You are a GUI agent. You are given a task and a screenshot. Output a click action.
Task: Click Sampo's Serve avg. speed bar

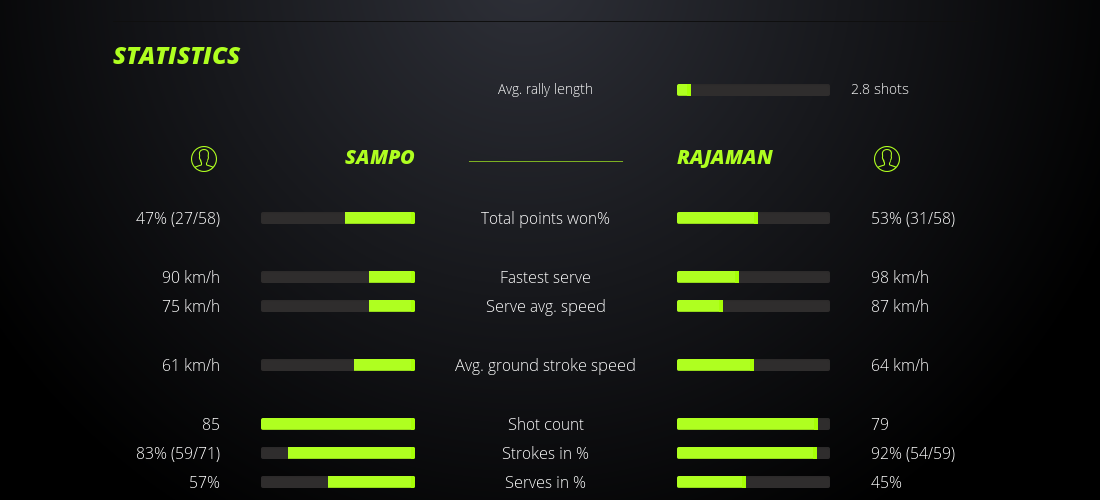click(338, 306)
